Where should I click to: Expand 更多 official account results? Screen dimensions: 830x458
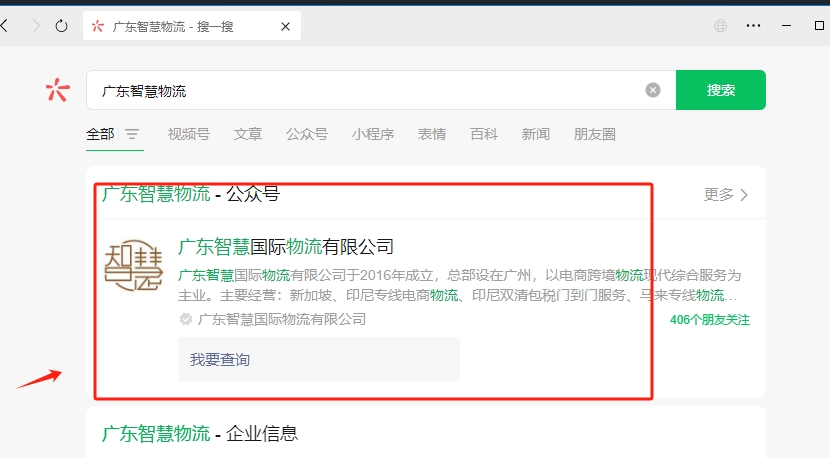coord(726,195)
